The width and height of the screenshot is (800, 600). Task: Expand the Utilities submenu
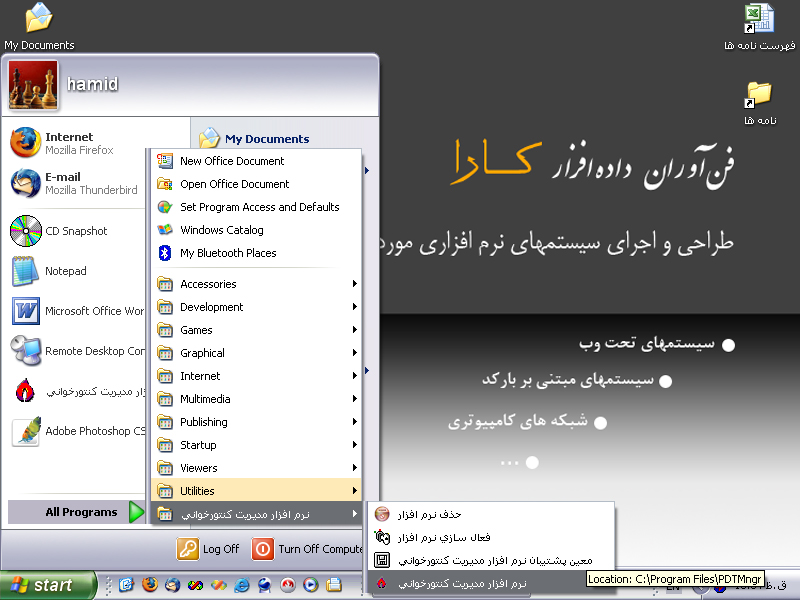(197, 491)
